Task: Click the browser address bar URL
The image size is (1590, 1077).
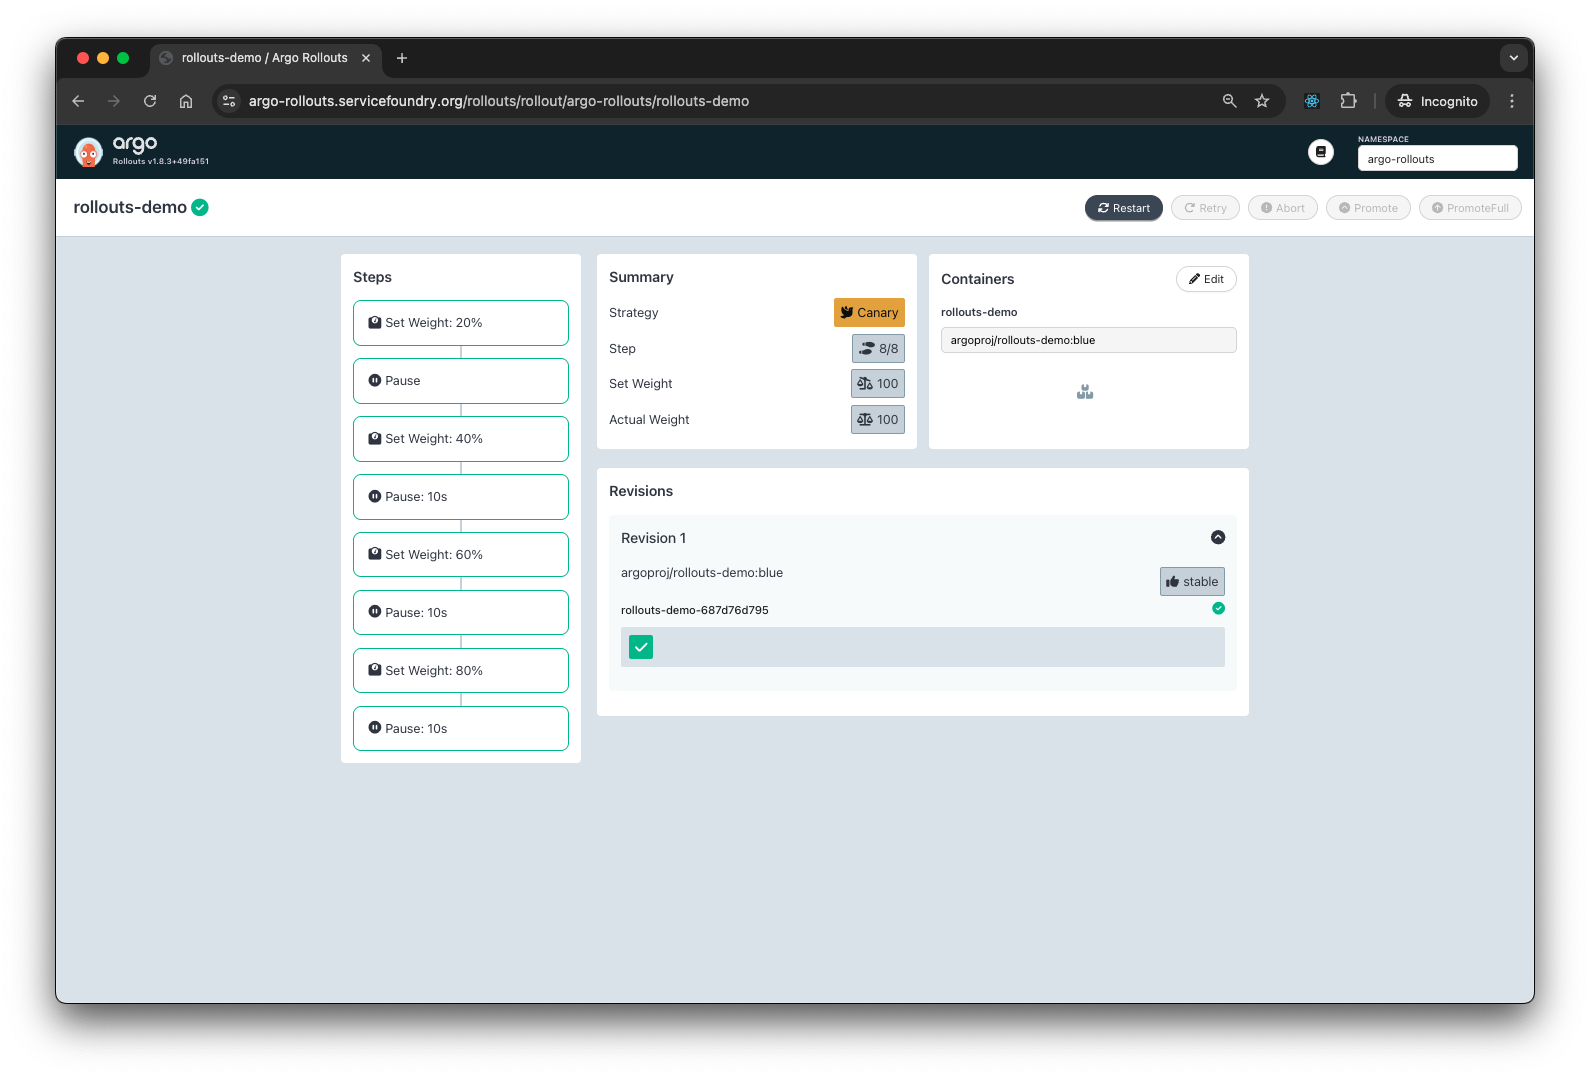Action: point(499,101)
